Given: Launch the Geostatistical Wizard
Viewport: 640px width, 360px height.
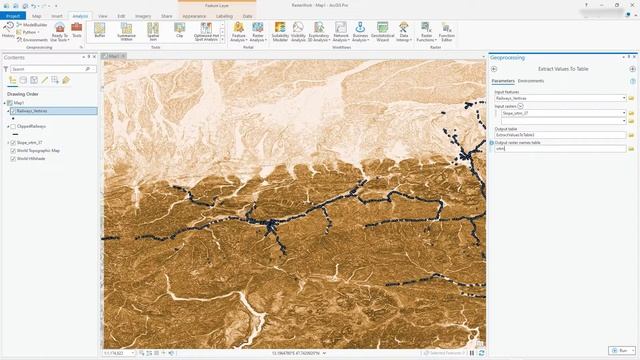Looking at the screenshot, I should (382, 32).
